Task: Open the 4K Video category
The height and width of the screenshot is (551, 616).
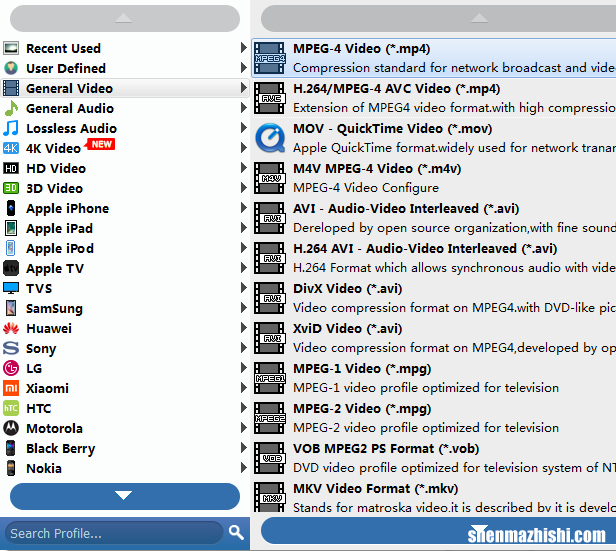Action: pos(53,148)
